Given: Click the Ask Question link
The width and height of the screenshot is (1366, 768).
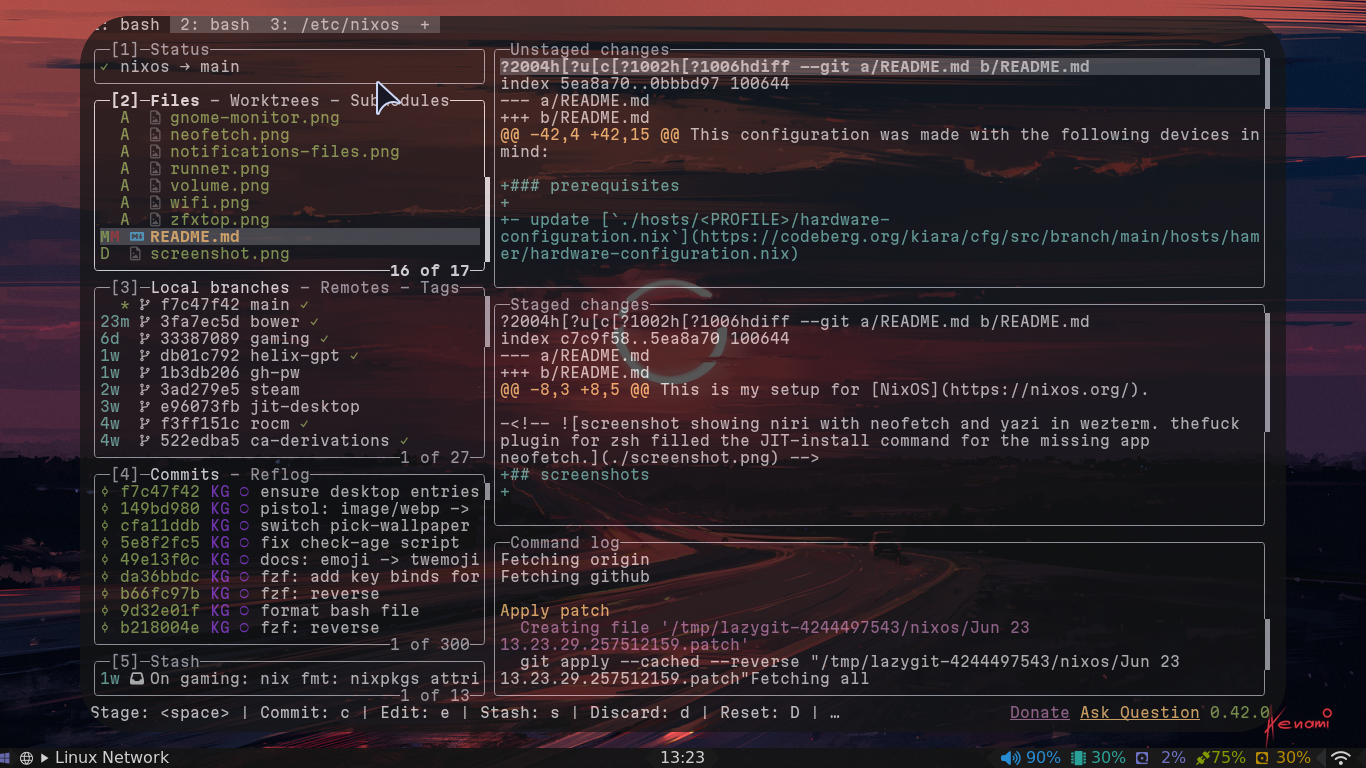Looking at the screenshot, I should point(1140,713).
